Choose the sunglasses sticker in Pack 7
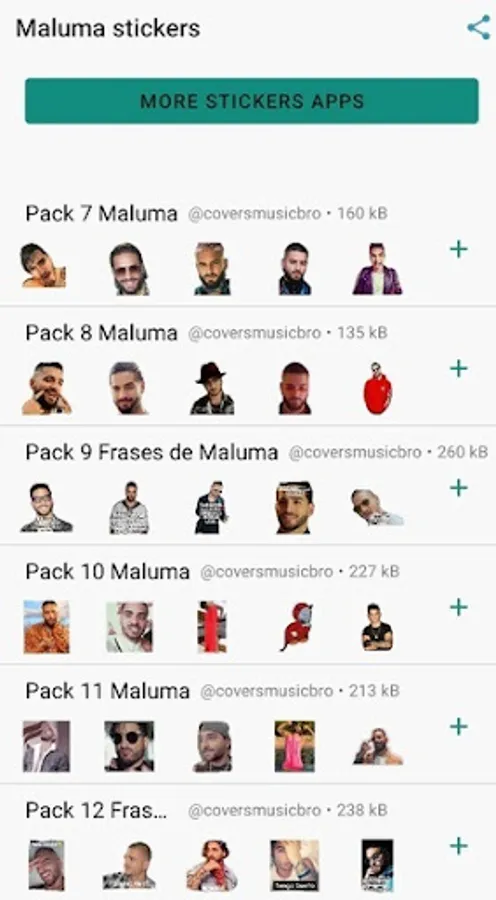The height and width of the screenshot is (900, 496). [129, 269]
